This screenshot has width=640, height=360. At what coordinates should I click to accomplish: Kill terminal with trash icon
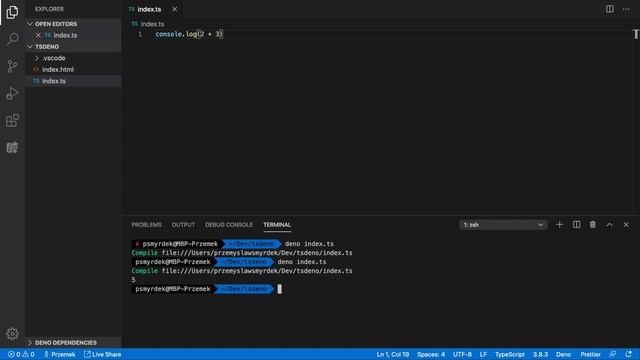[x=593, y=224]
